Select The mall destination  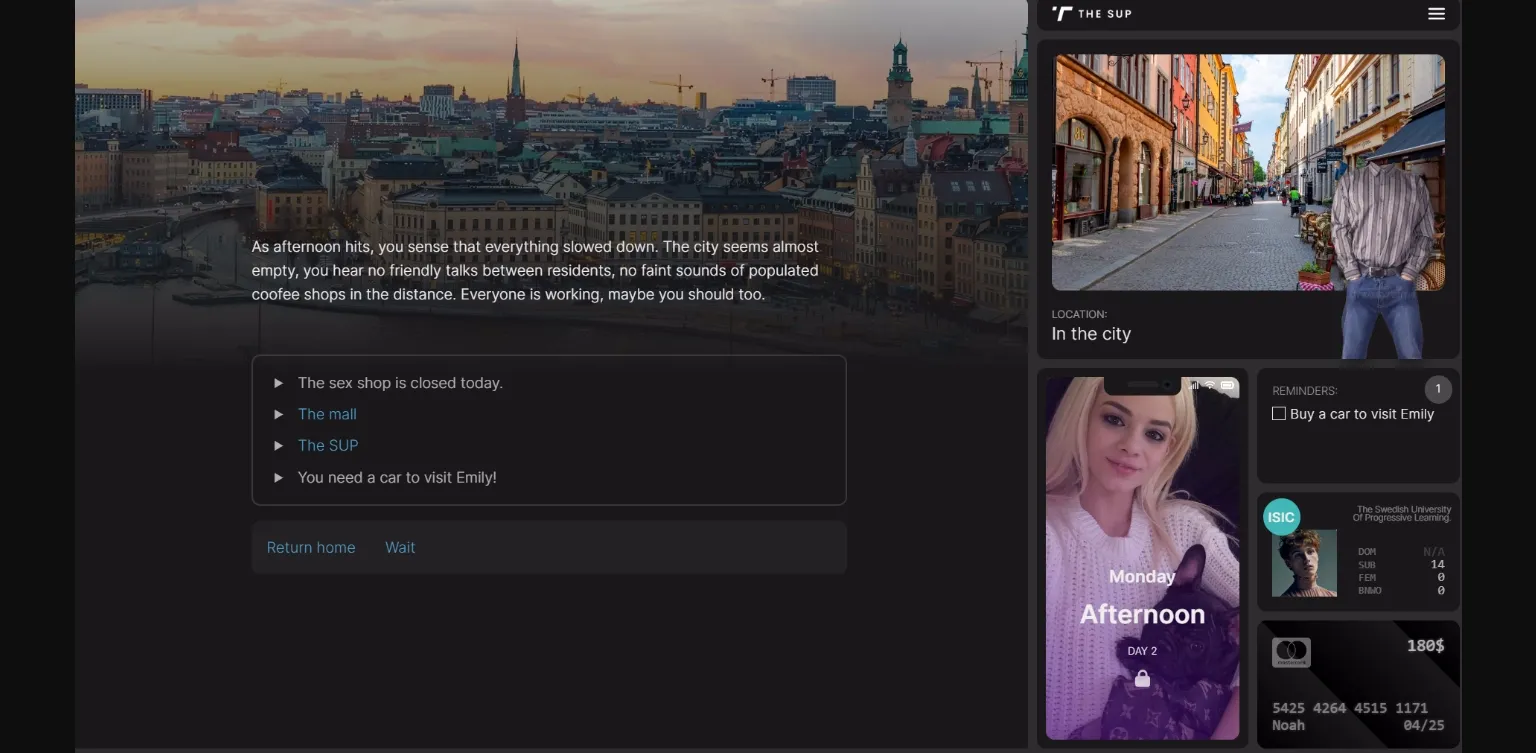327,413
